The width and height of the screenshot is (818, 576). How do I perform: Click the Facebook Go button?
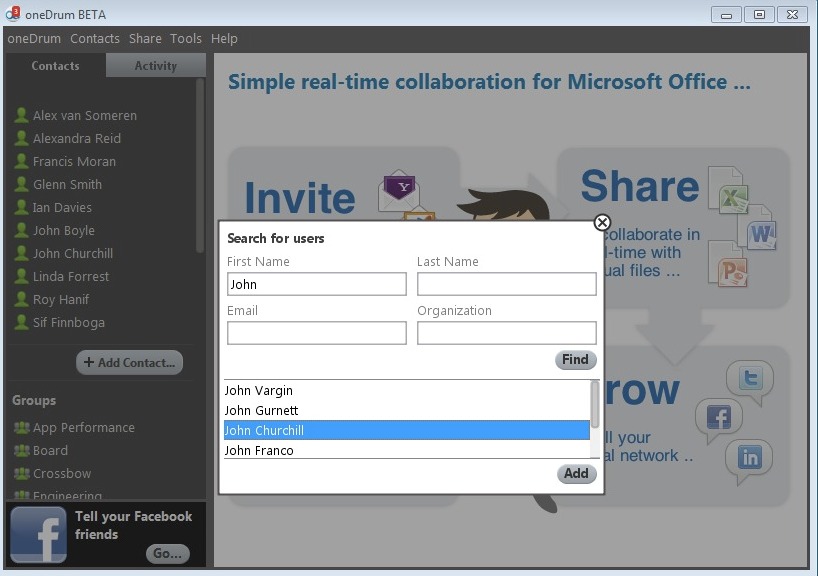(x=167, y=553)
